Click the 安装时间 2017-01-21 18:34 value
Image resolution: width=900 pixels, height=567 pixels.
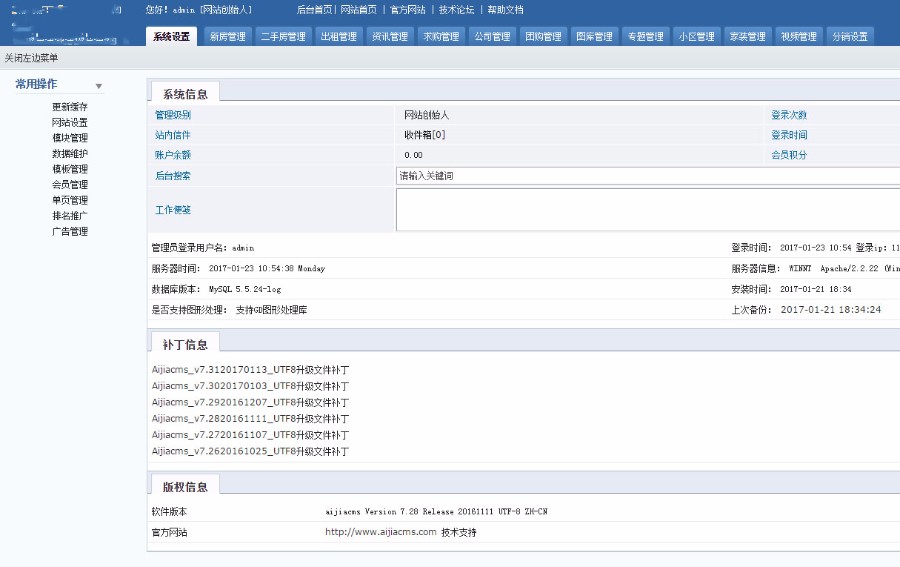point(816,289)
